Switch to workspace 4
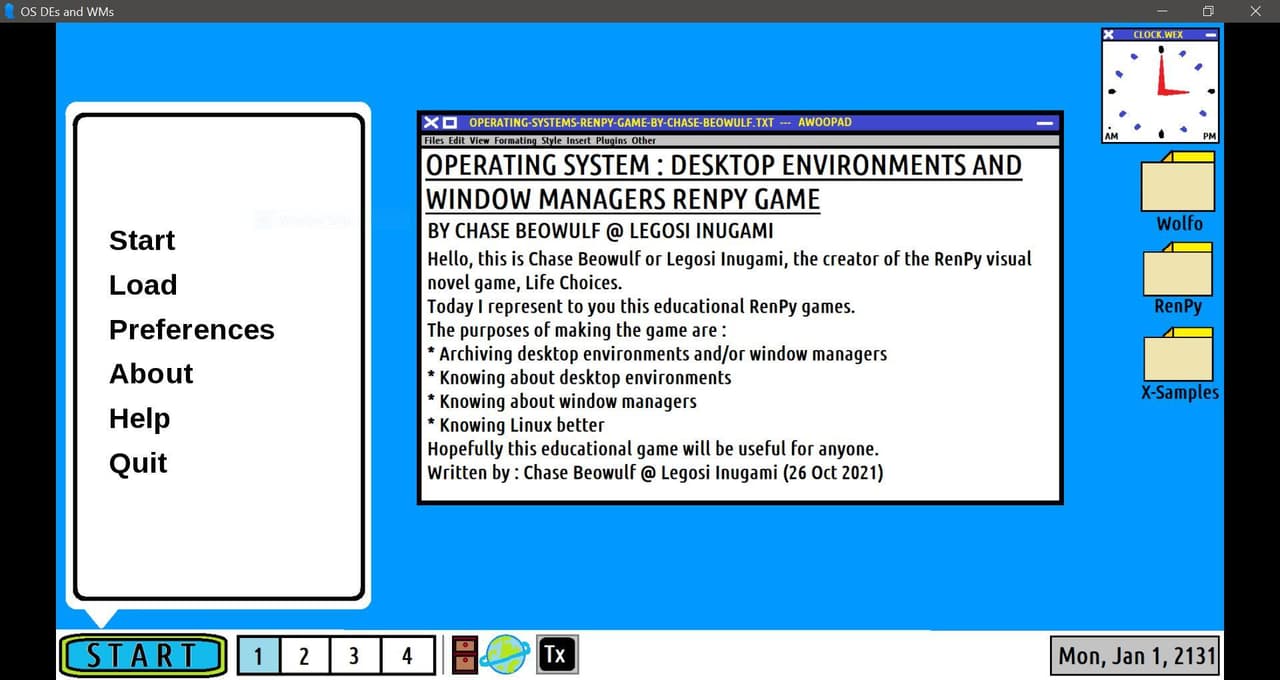The width and height of the screenshot is (1280, 680). (407, 656)
